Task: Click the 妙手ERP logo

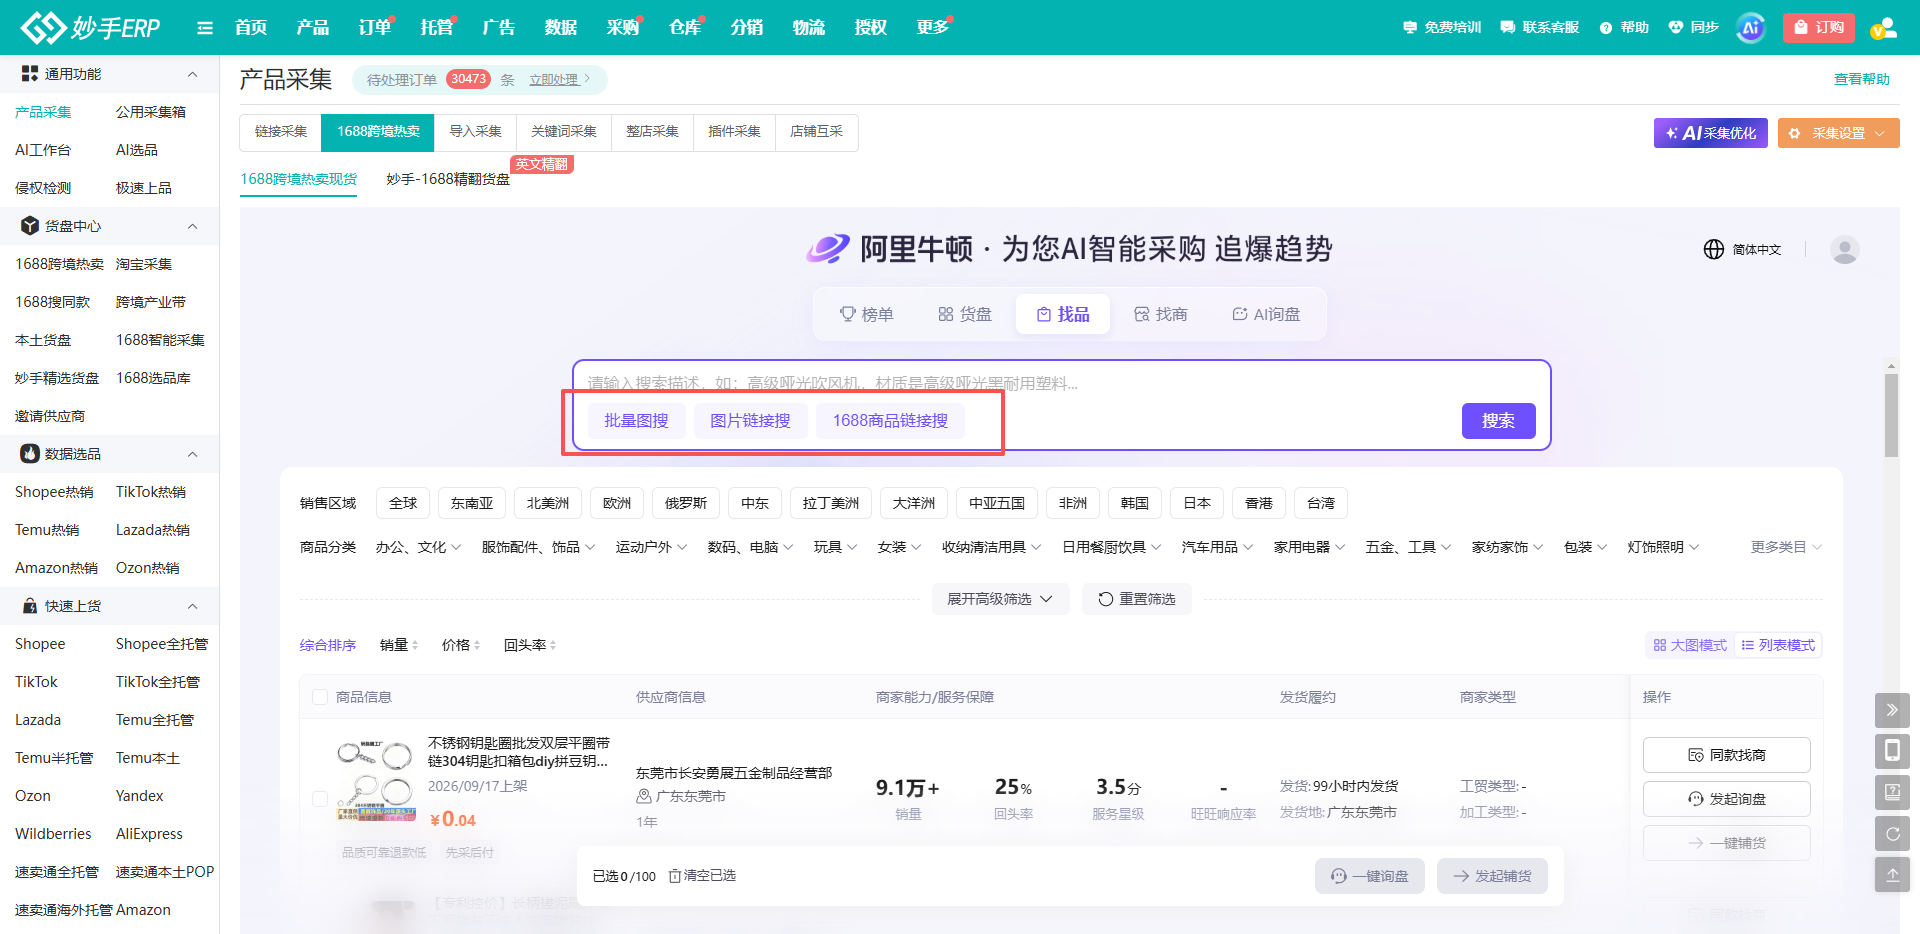Action: [x=90, y=27]
